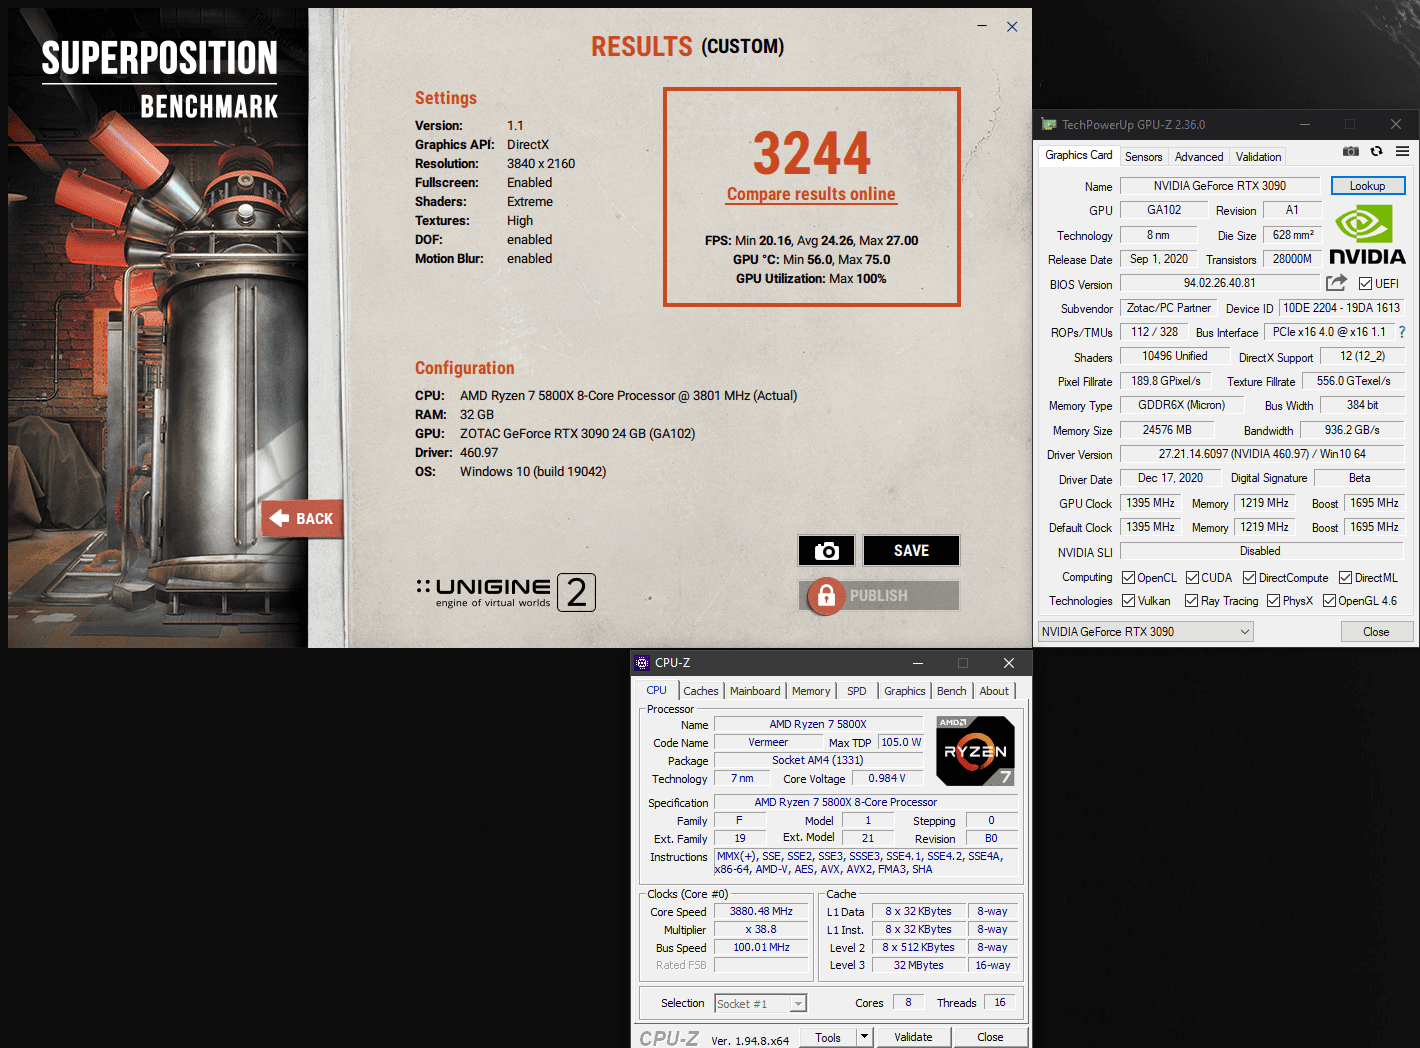This screenshot has height=1048, width=1420.
Task: Open CPU-Z Memory tab
Action: [x=810, y=691]
